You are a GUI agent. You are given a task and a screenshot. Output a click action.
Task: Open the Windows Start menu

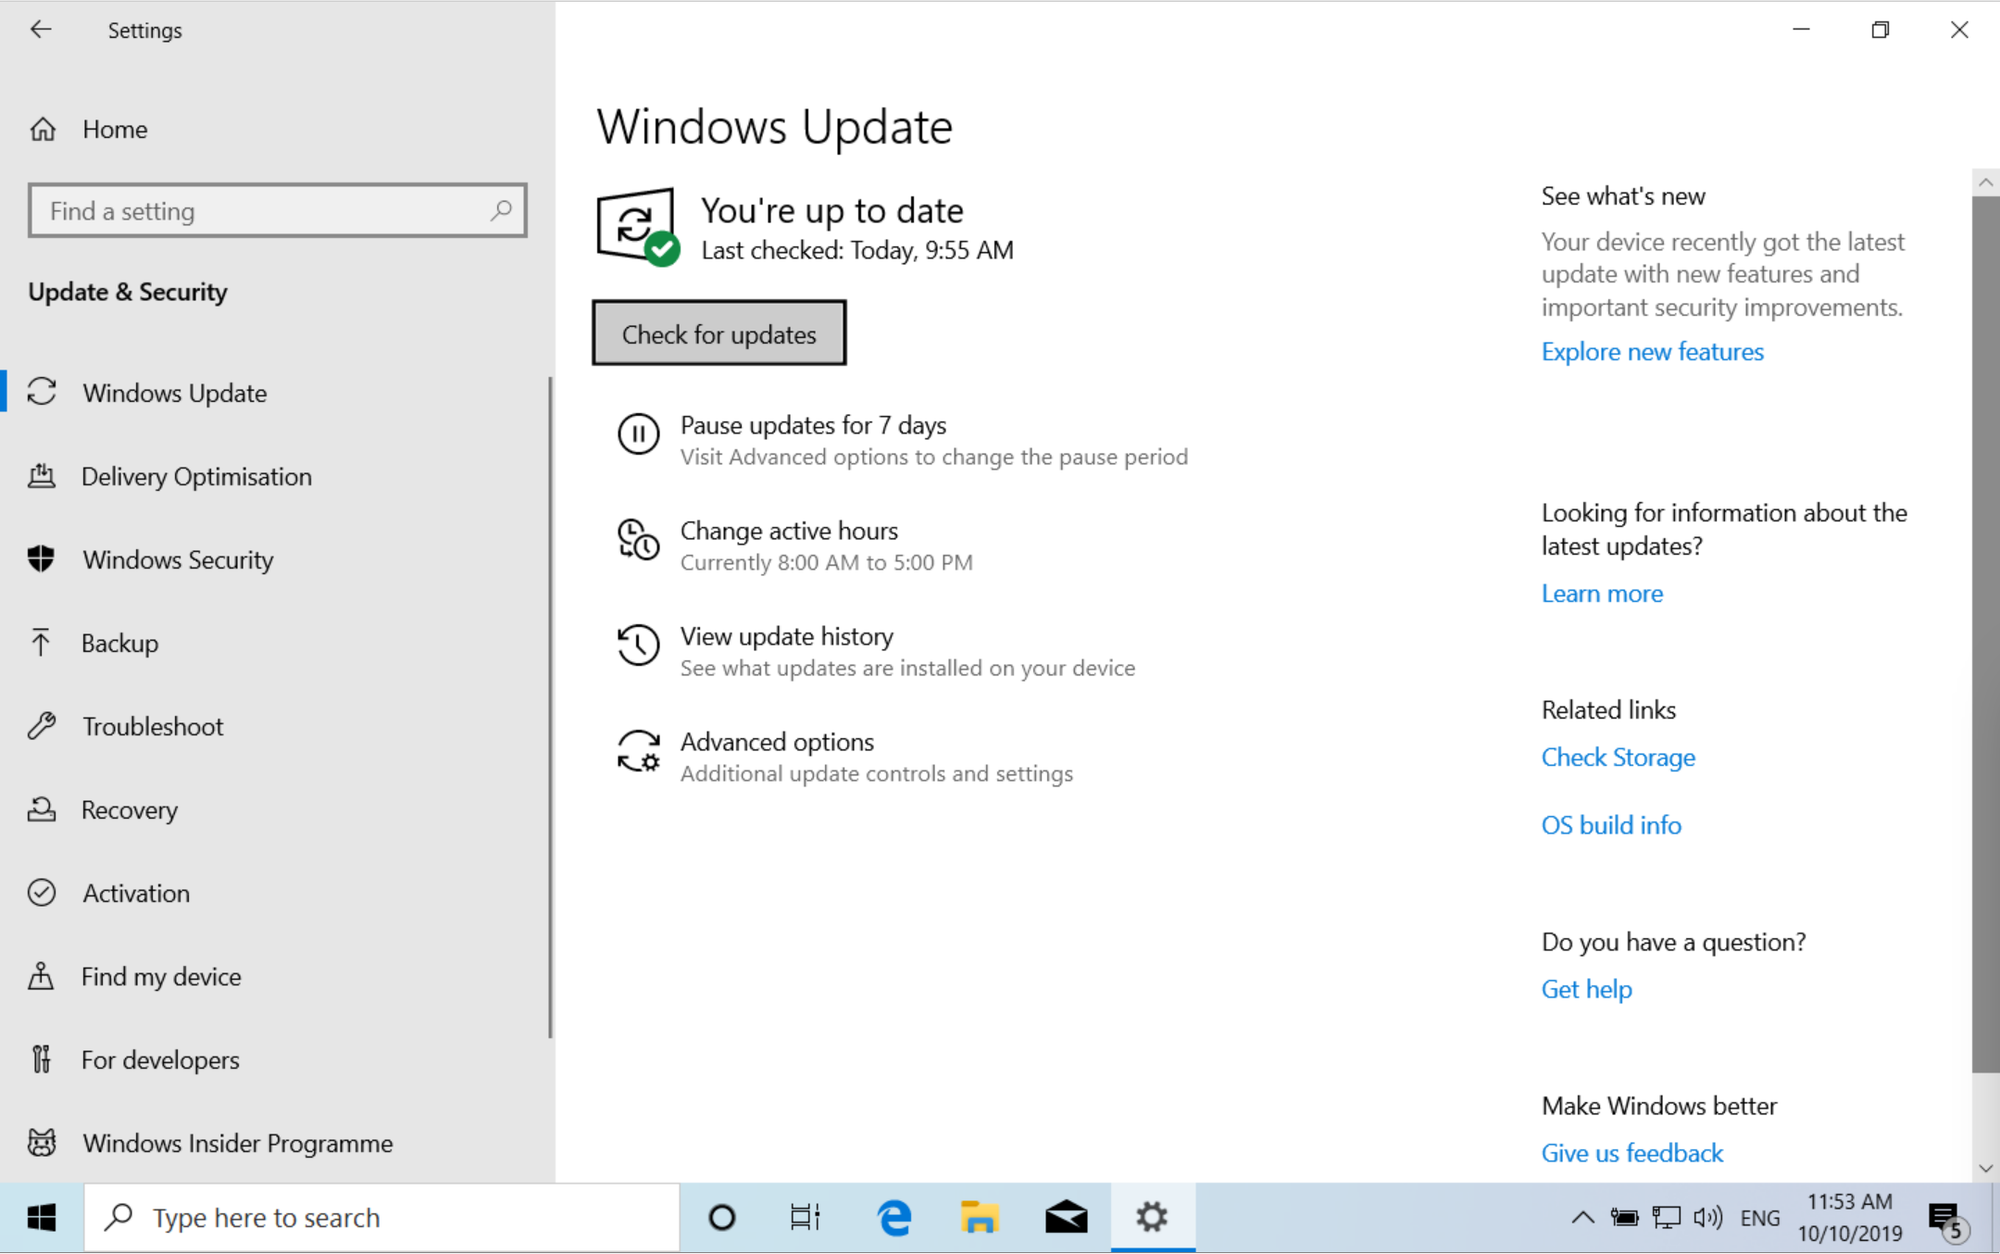(41, 1217)
